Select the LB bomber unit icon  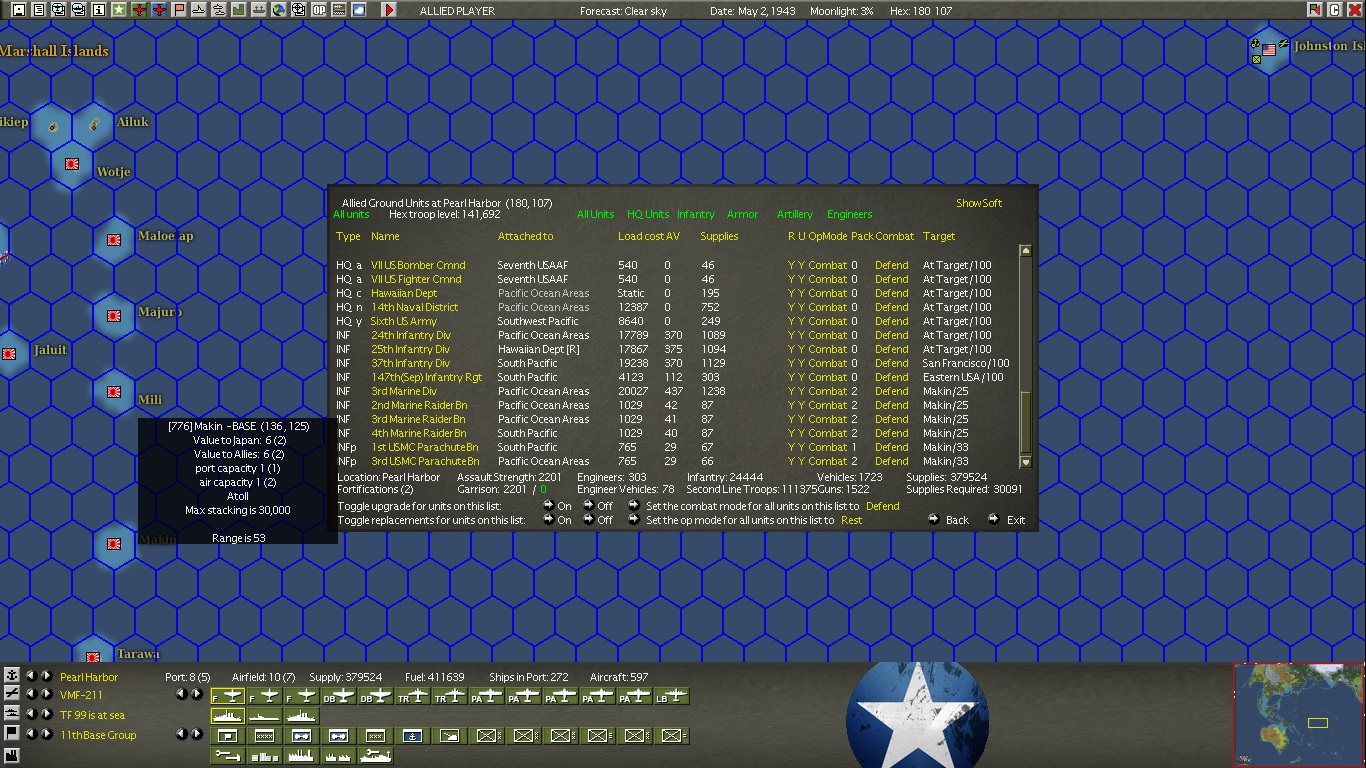tap(673, 696)
